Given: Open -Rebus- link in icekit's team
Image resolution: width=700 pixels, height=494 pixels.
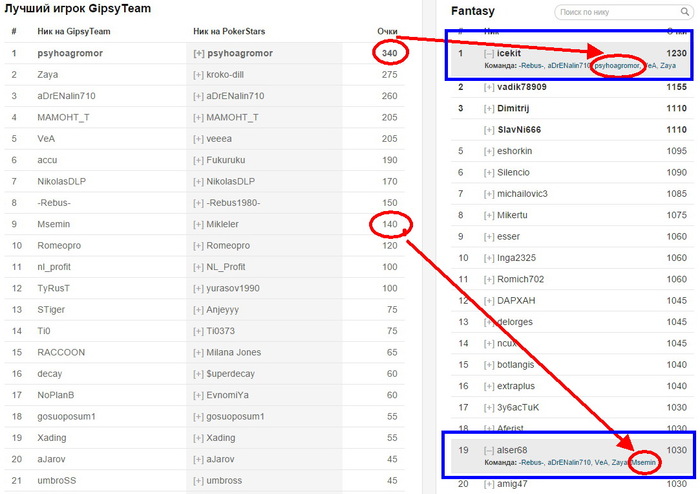Looking at the screenshot, I should pyautogui.click(x=531, y=66).
